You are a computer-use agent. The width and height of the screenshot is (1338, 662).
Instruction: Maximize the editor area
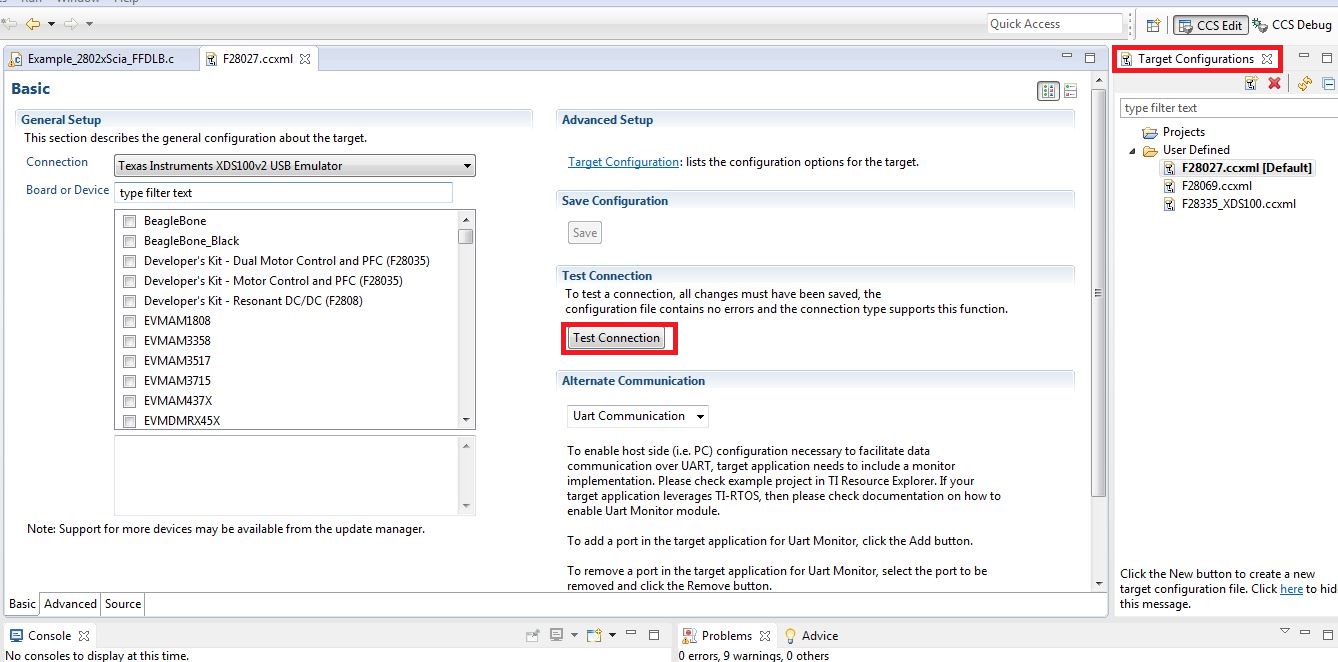click(x=1090, y=58)
